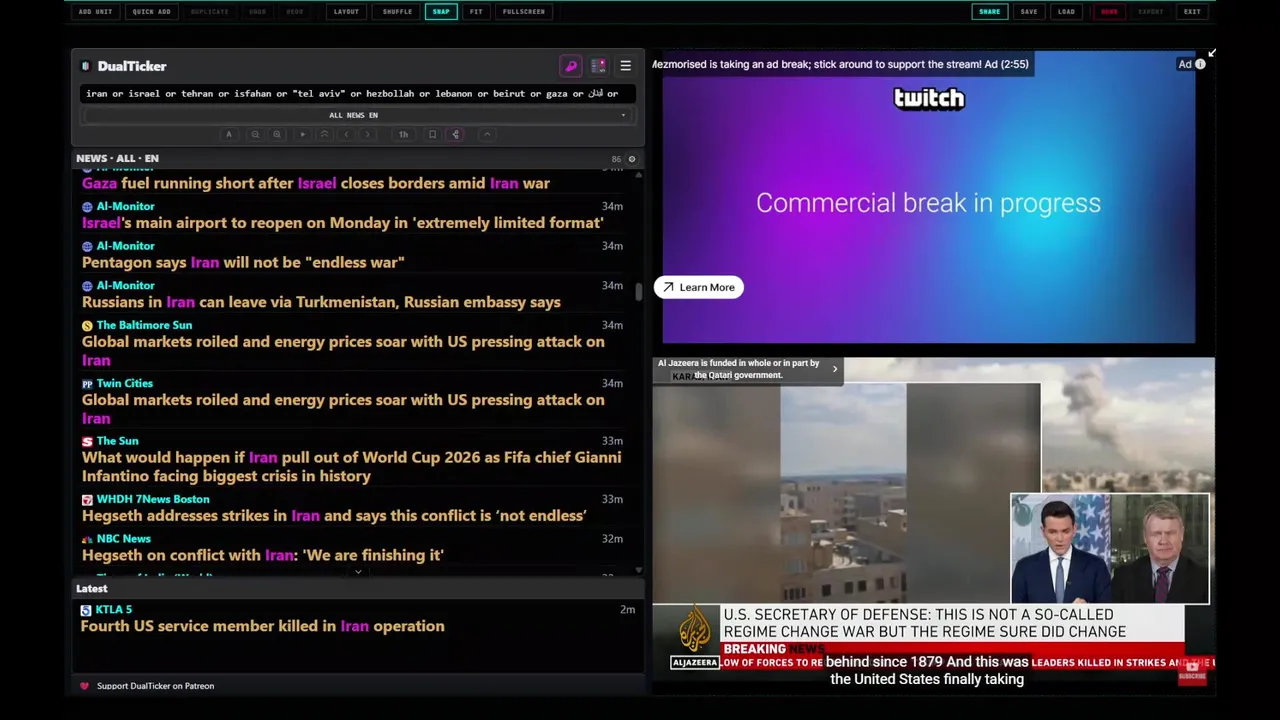This screenshot has height=720, width=1280.
Task: Click QUICK ADD in the top bar
Action: click(x=151, y=12)
